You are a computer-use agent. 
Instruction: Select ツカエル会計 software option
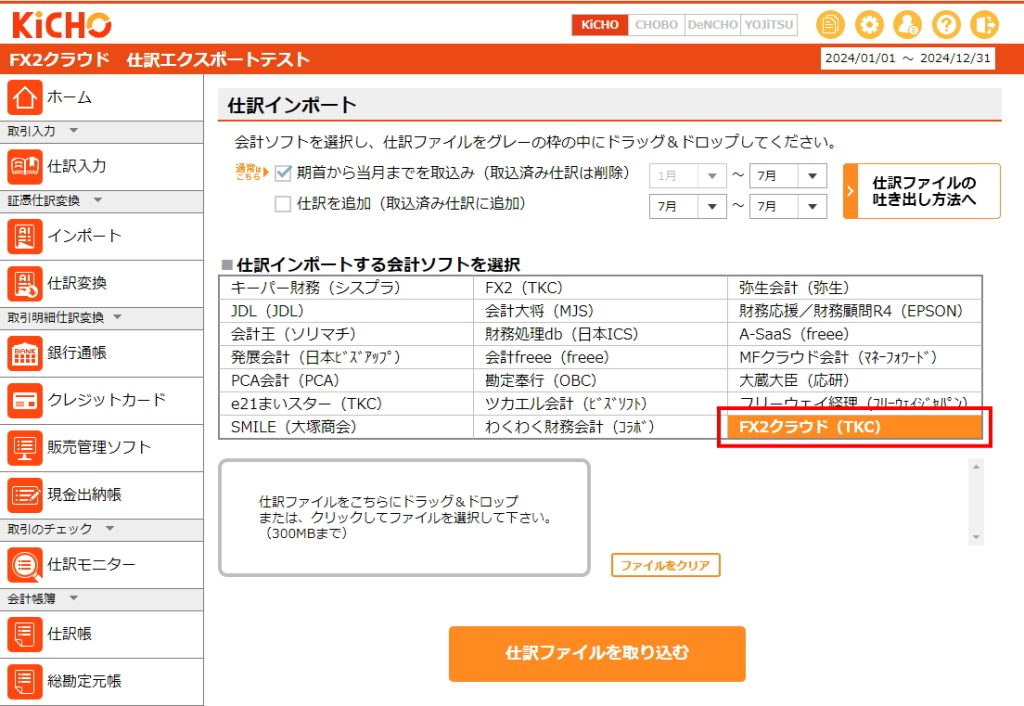[x=600, y=404]
